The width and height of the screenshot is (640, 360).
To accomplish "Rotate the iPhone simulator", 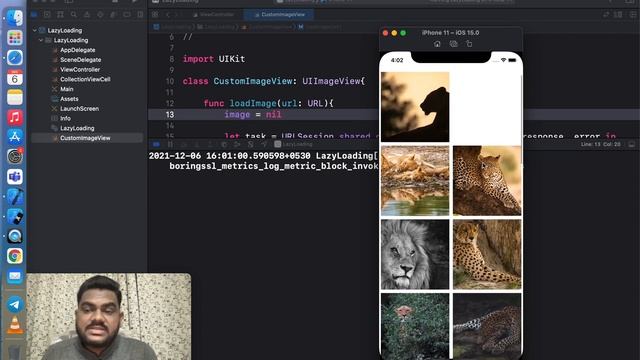I will (x=469, y=44).
